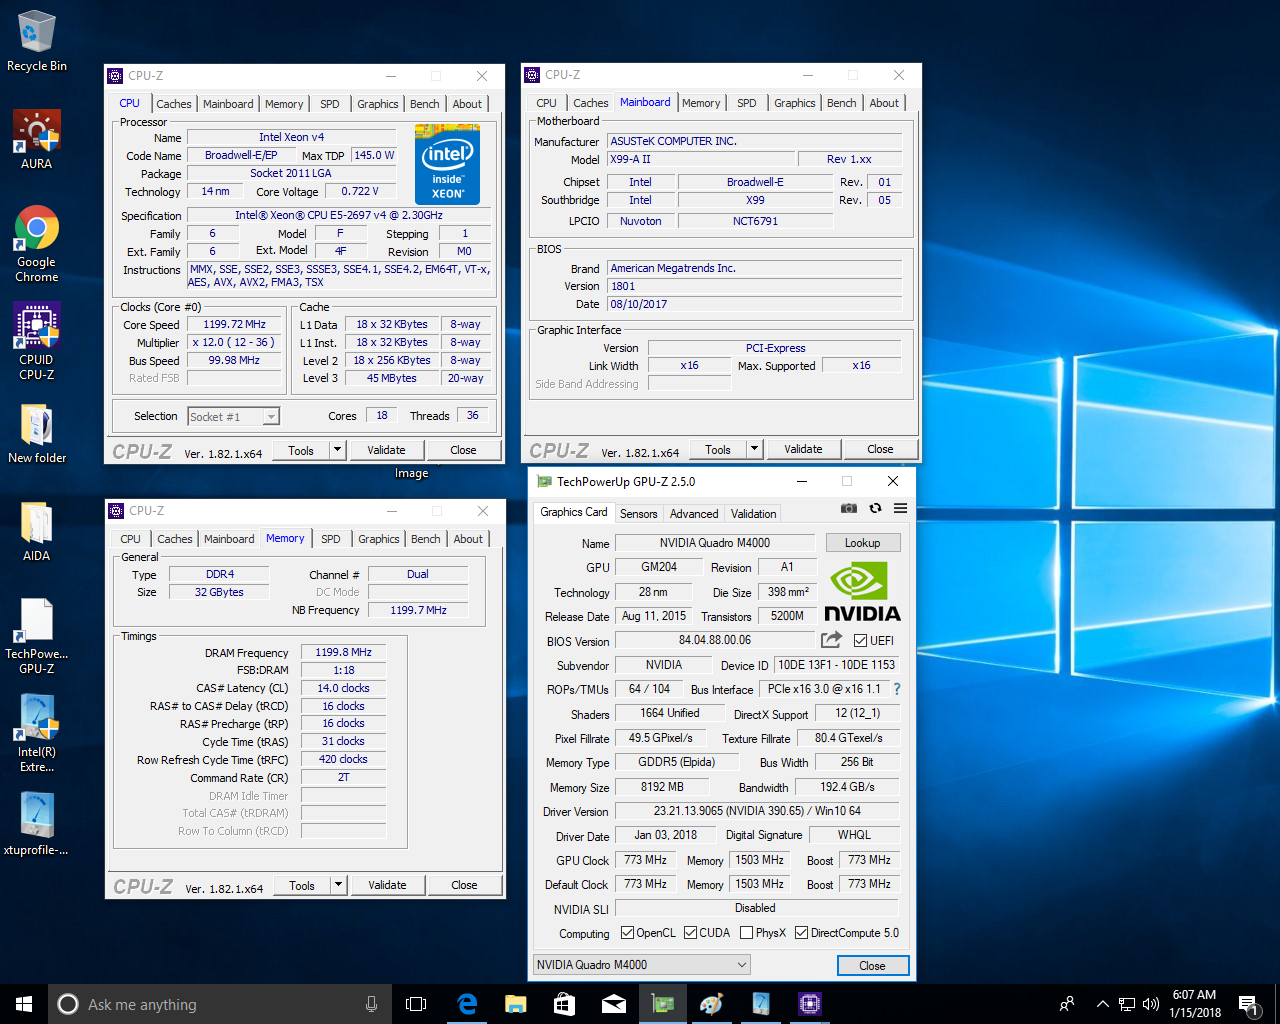Open the Microsoft Store taskbar icon

click(564, 1004)
